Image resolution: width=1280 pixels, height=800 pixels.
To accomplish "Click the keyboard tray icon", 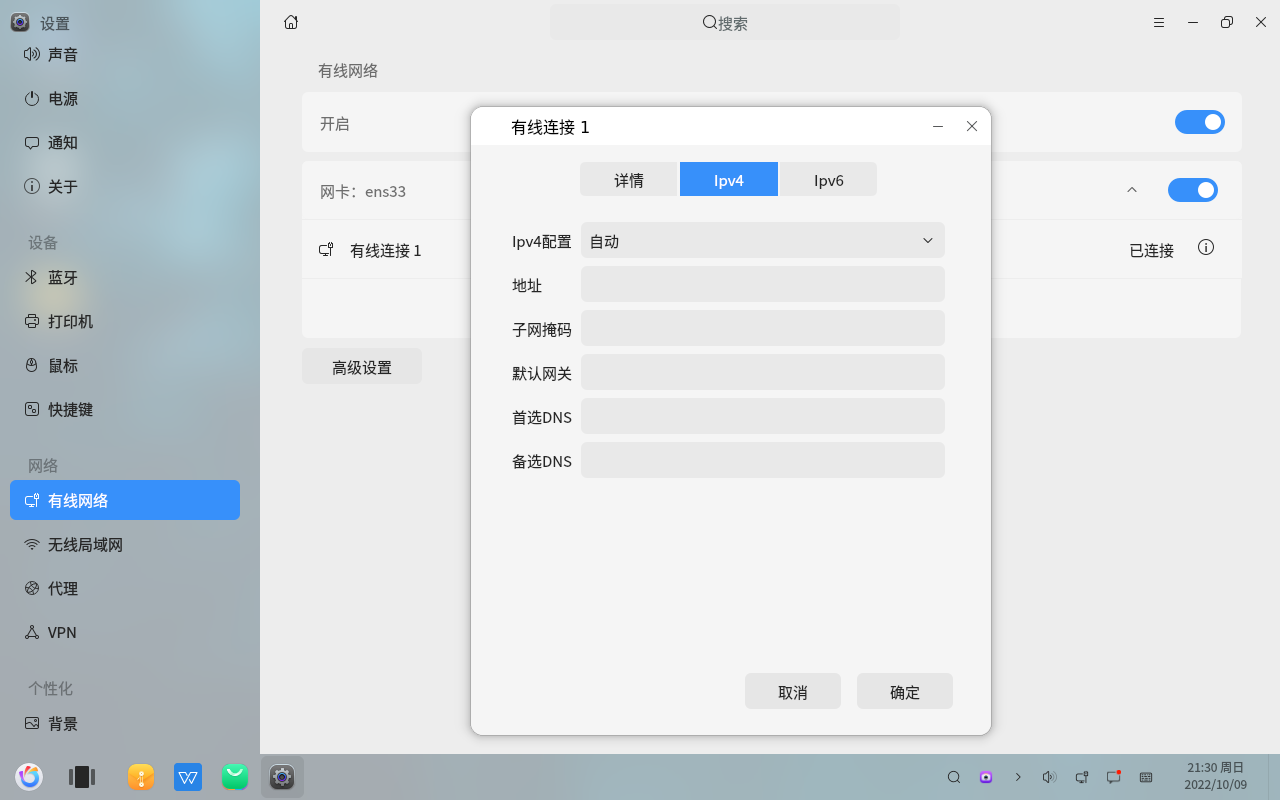I will (x=1146, y=777).
